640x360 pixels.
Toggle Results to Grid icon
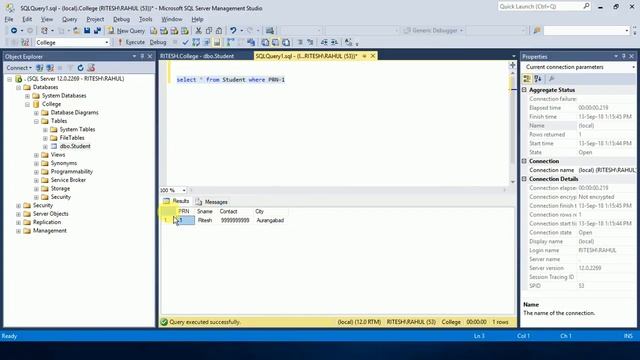pos(276,42)
